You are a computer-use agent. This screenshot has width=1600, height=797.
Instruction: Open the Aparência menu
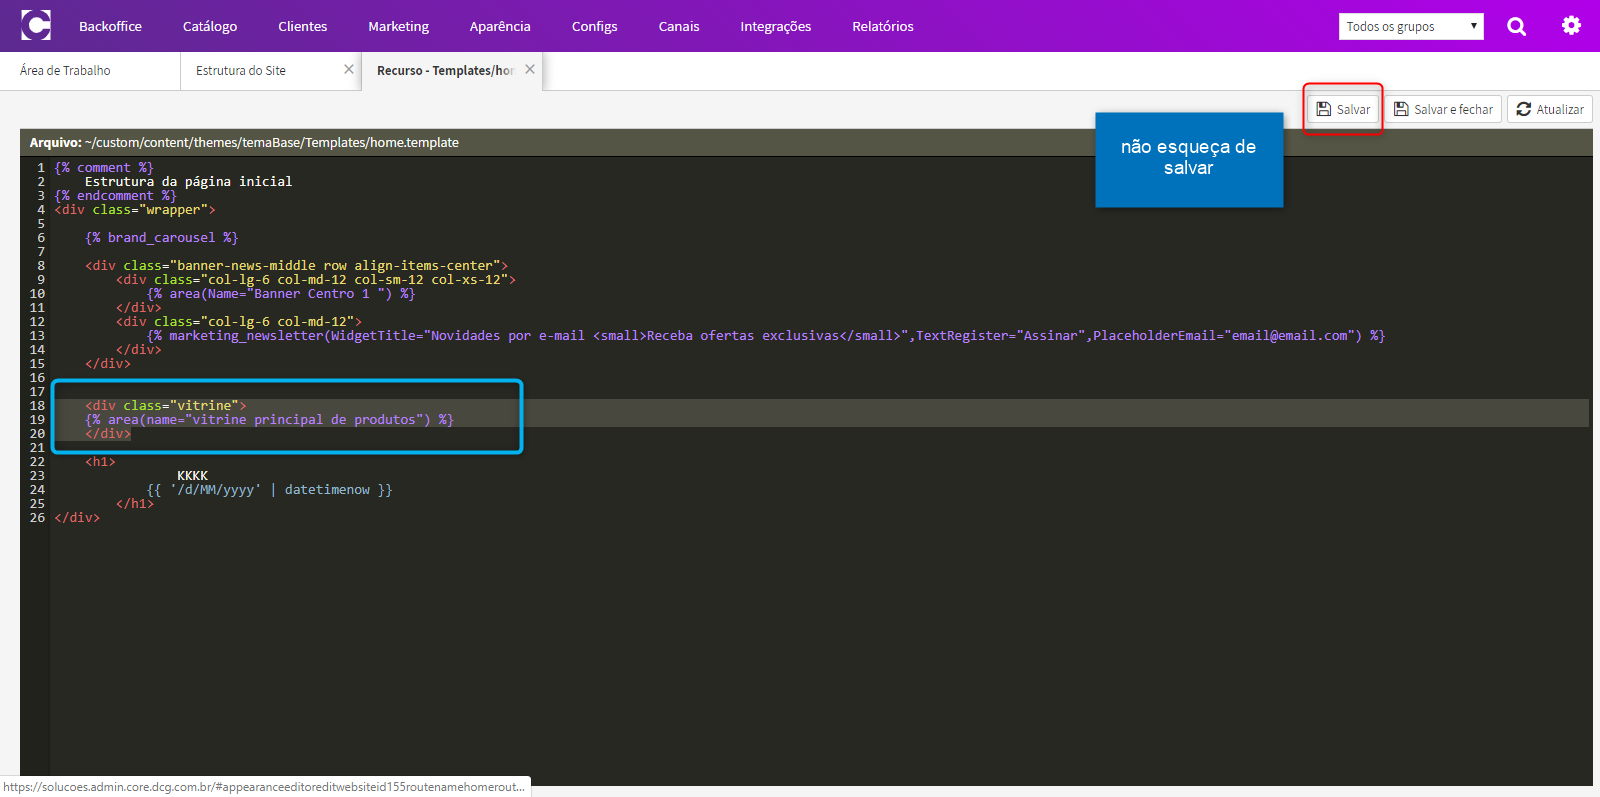tap(500, 26)
